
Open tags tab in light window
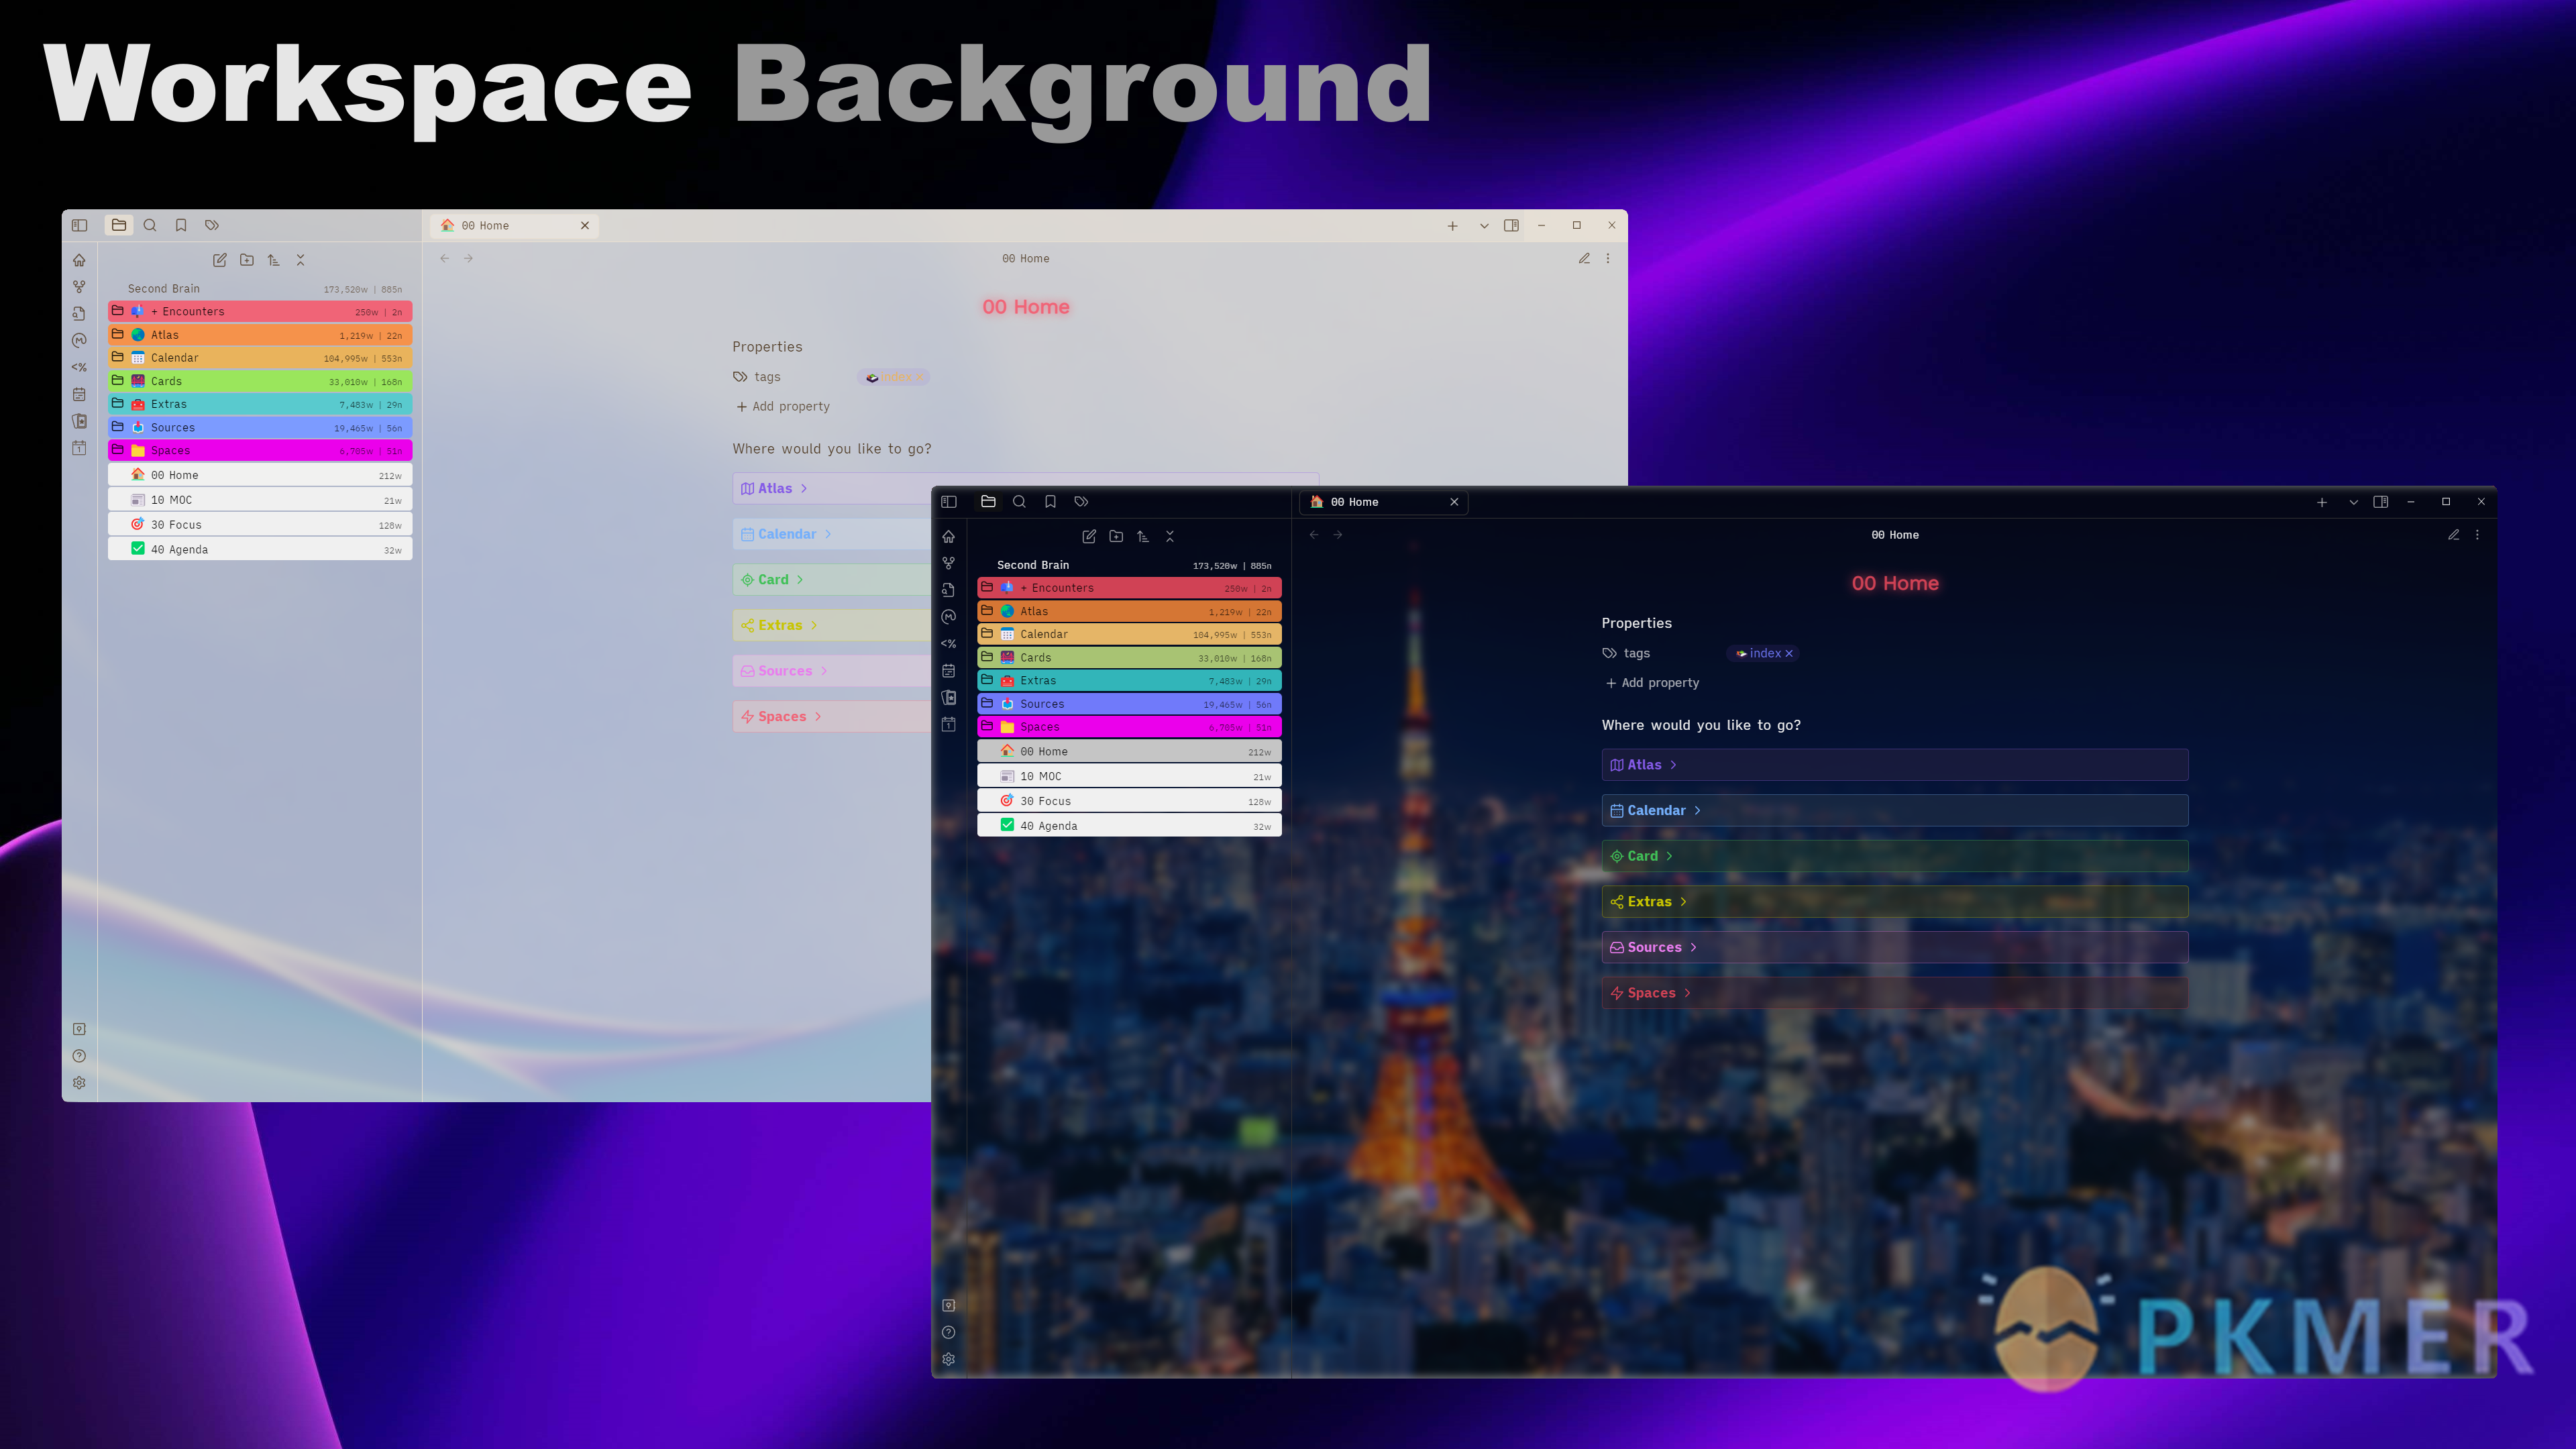pyautogui.click(x=212, y=225)
